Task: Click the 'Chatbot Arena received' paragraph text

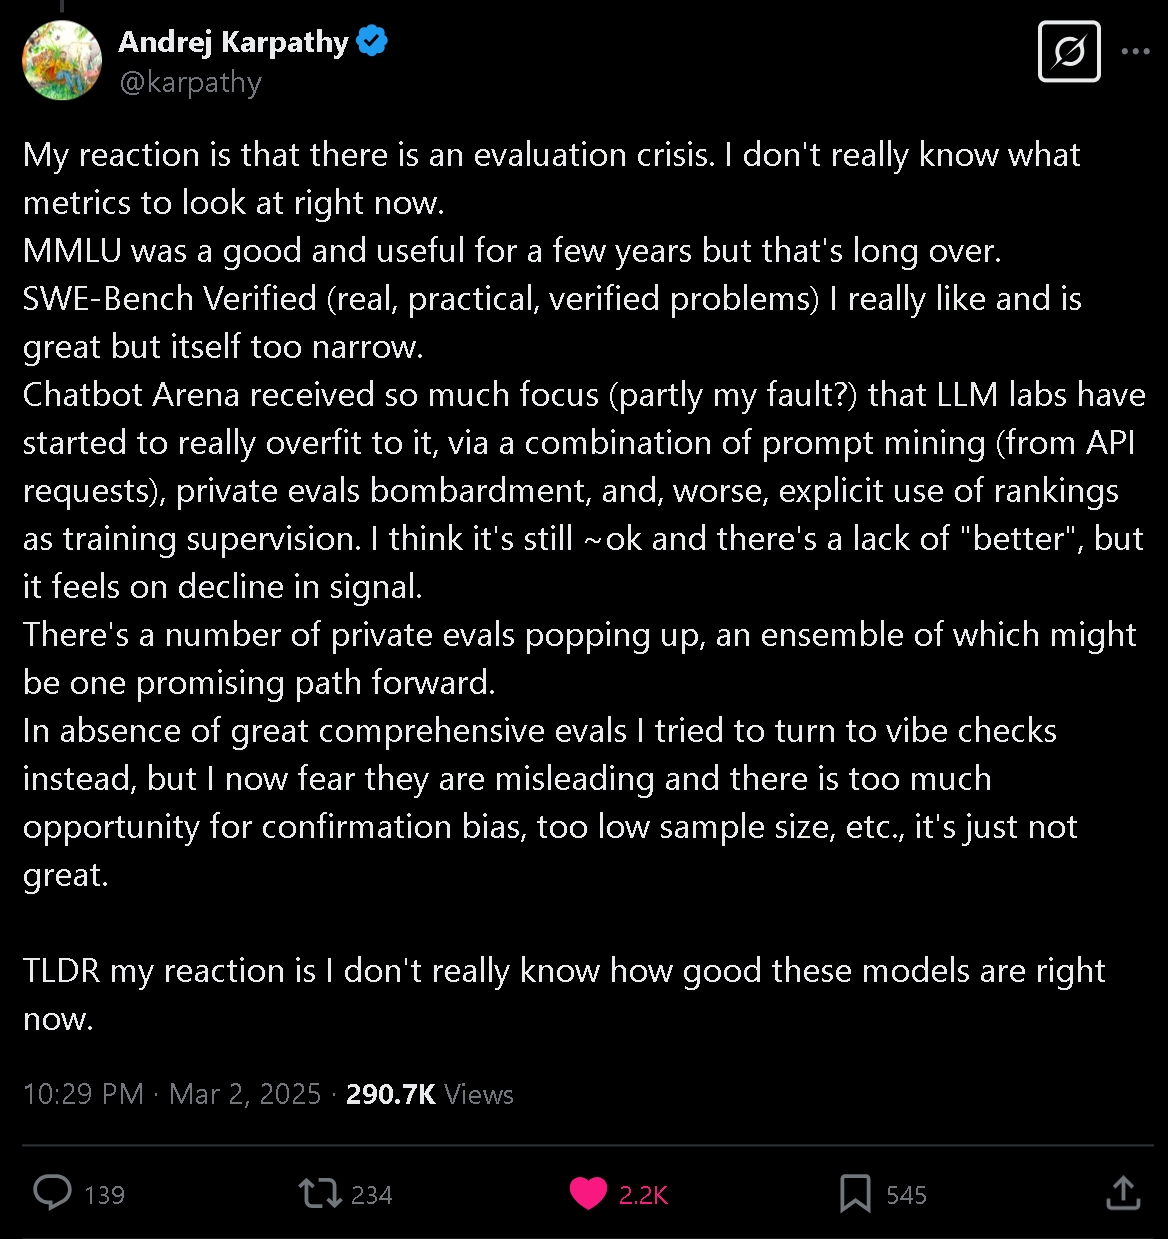Action: [584, 490]
